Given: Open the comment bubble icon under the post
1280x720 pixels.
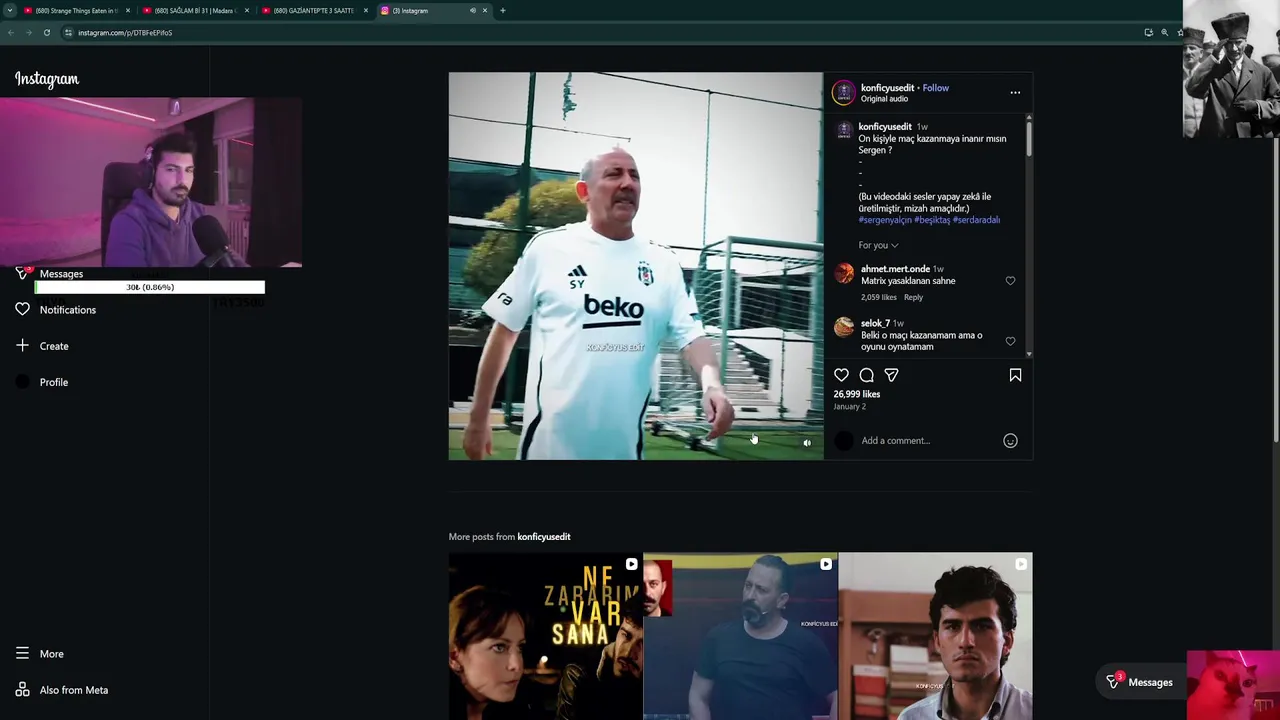Looking at the screenshot, I should click(x=866, y=375).
